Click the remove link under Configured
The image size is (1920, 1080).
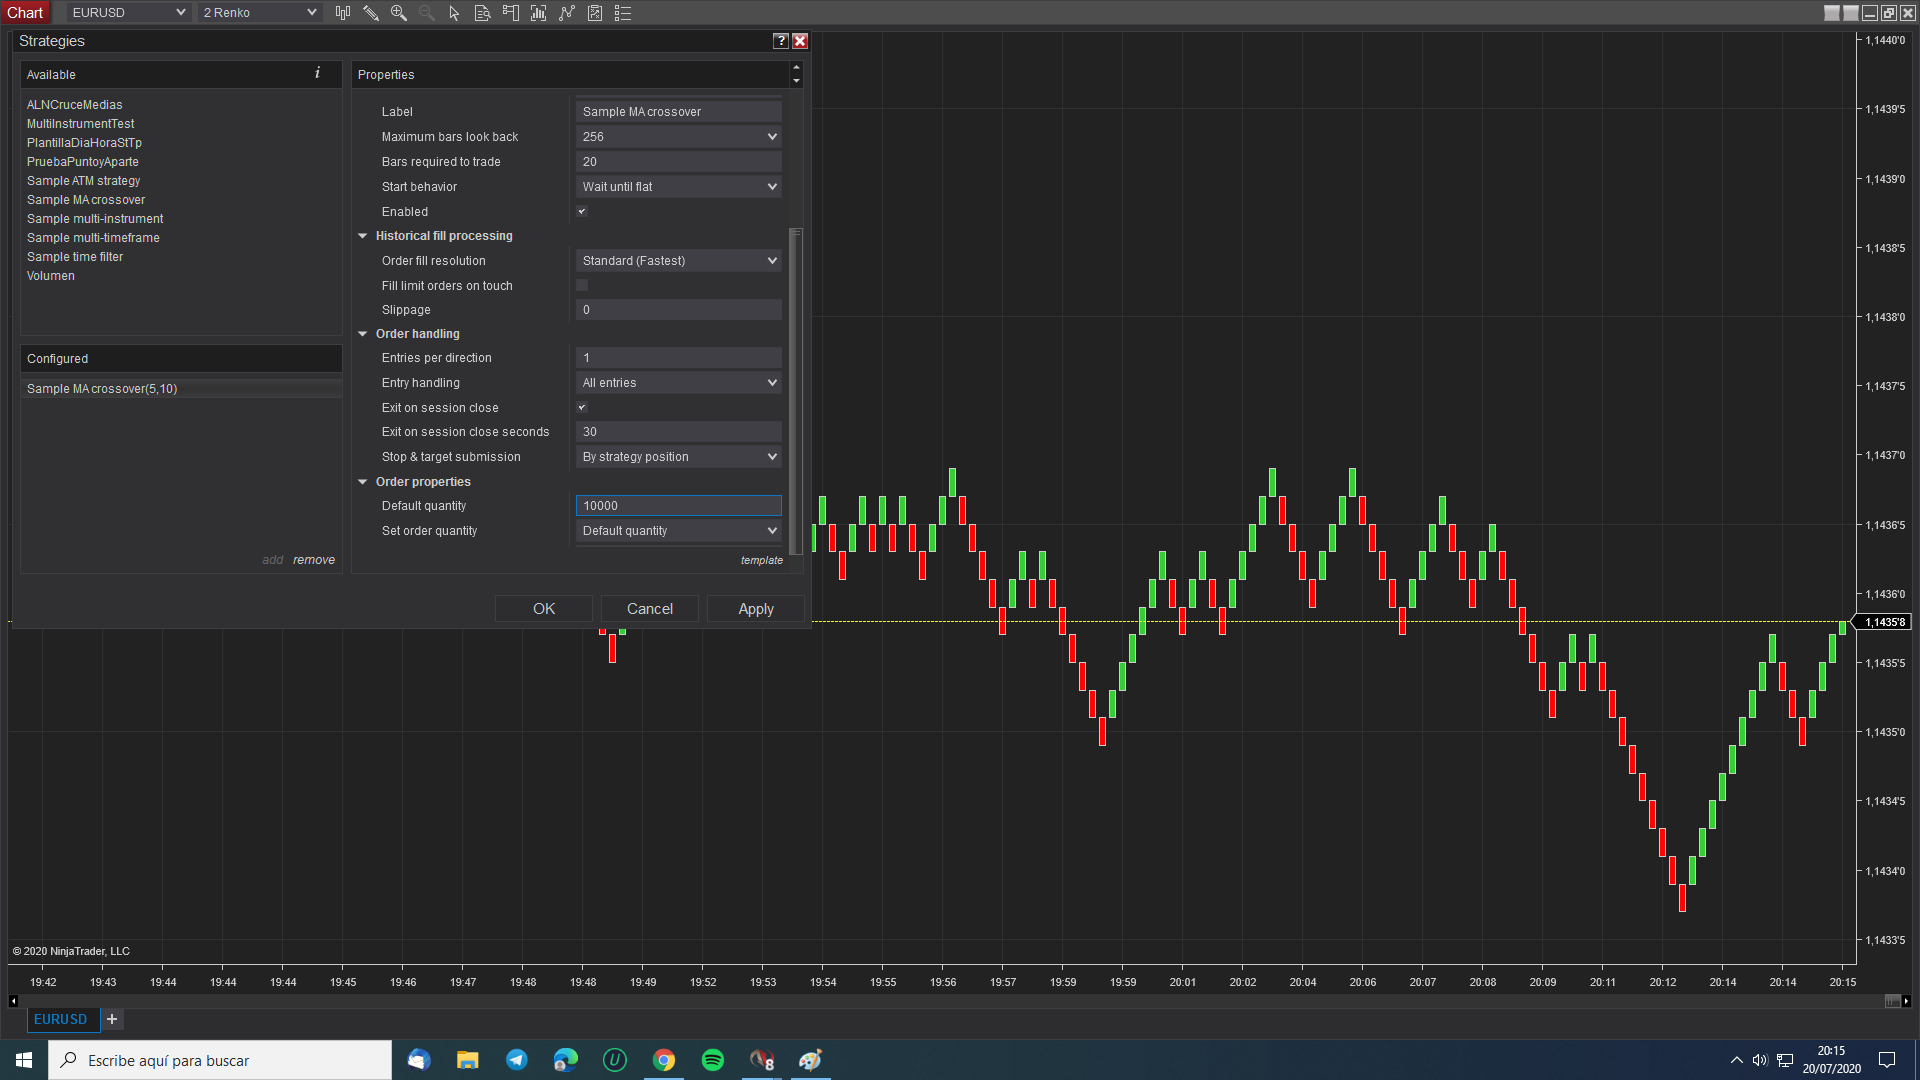(x=314, y=560)
